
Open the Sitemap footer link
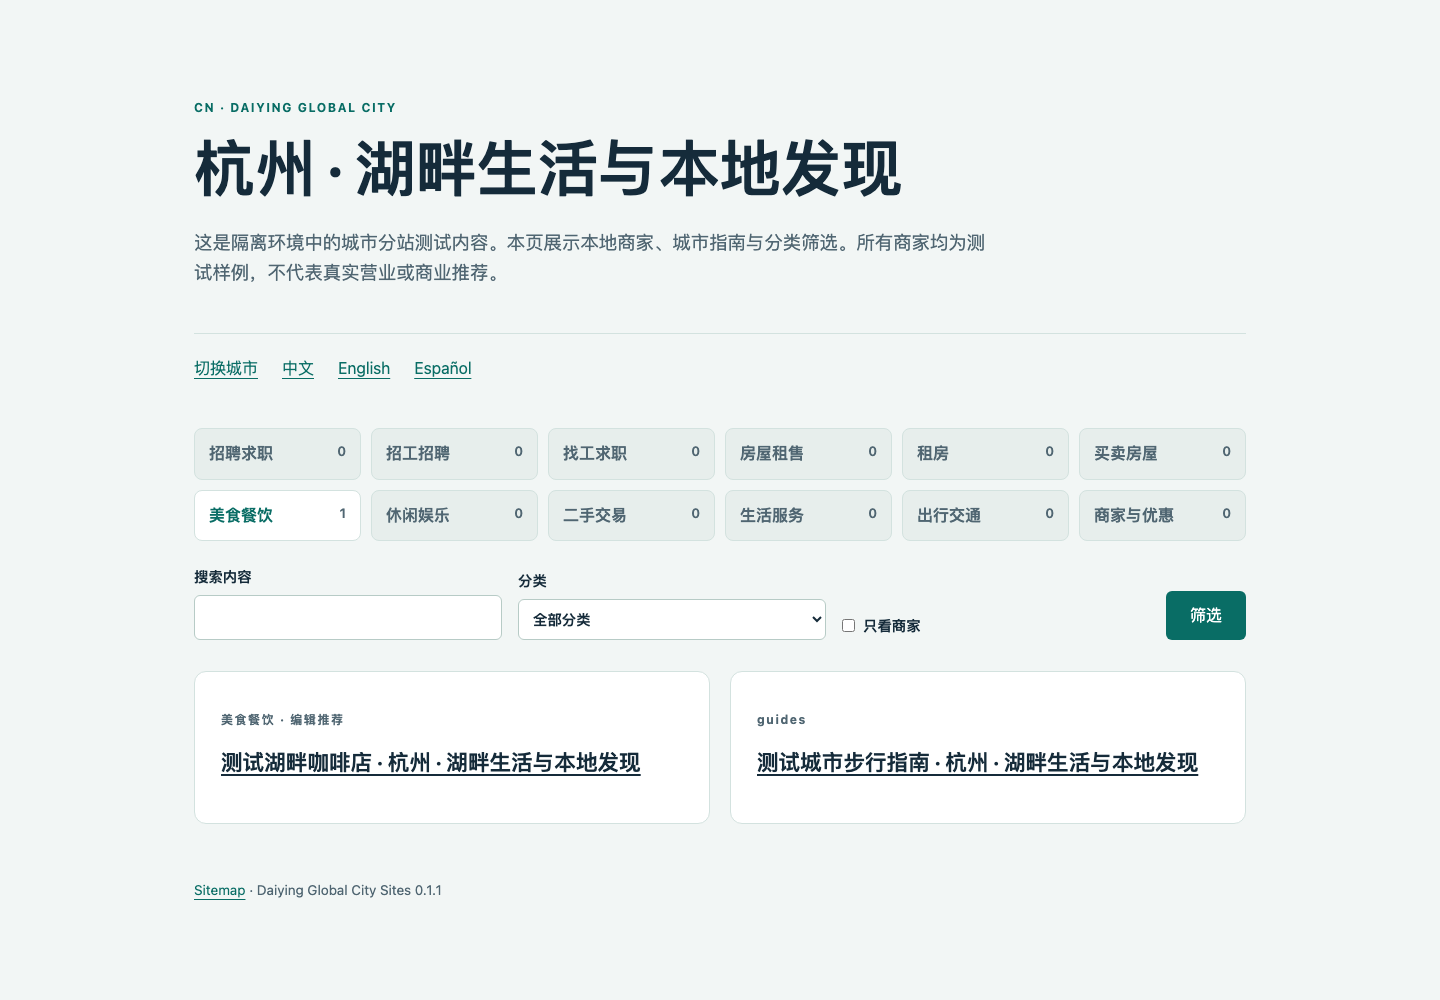pyautogui.click(x=220, y=890)
